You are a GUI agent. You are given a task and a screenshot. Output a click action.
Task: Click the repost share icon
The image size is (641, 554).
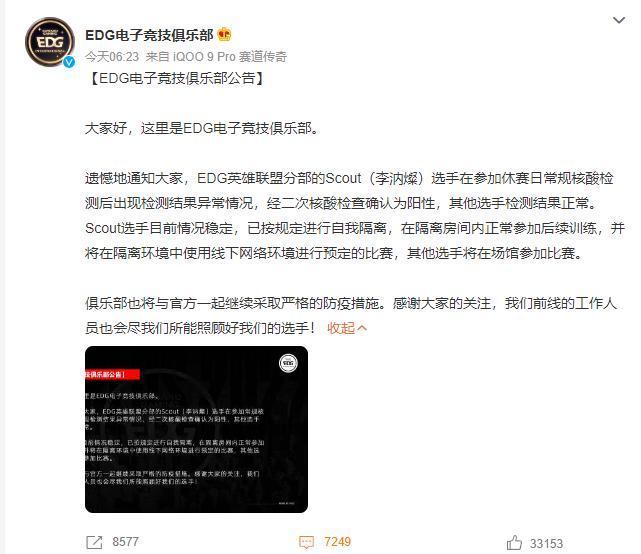coord(94,543)
